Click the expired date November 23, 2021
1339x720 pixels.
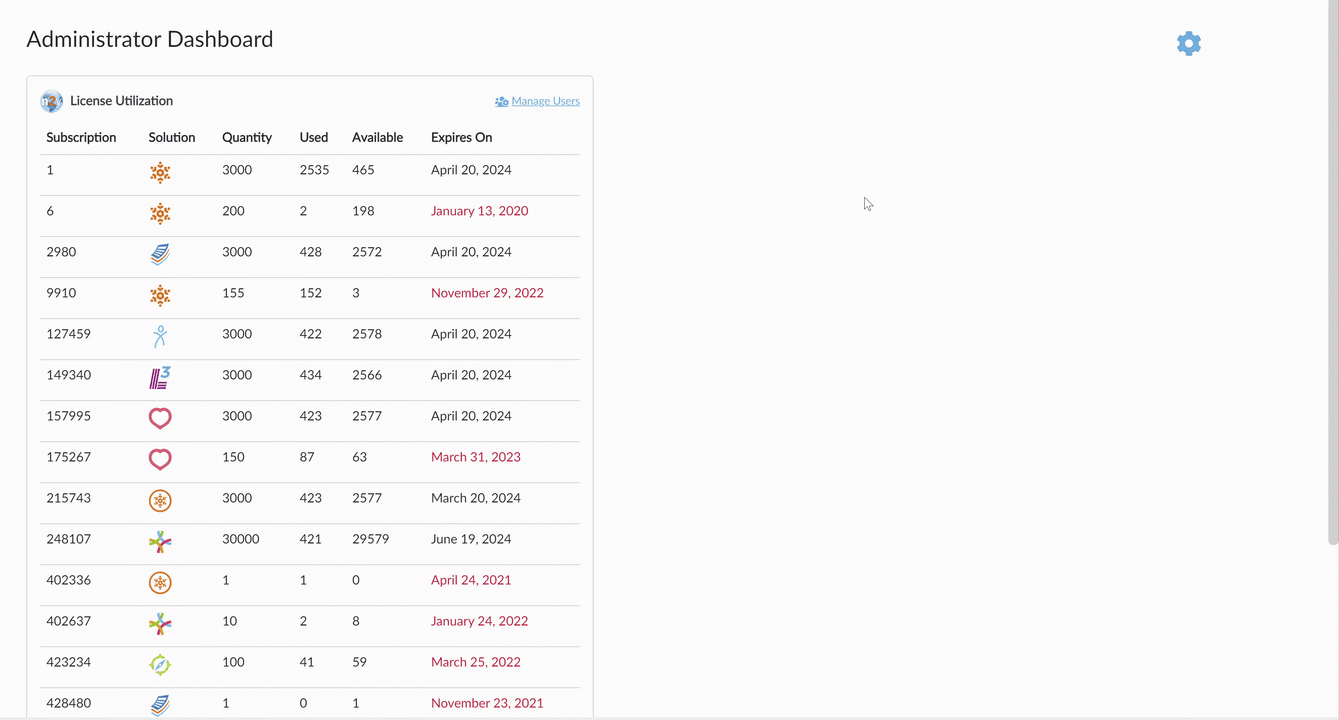[487, 703]
